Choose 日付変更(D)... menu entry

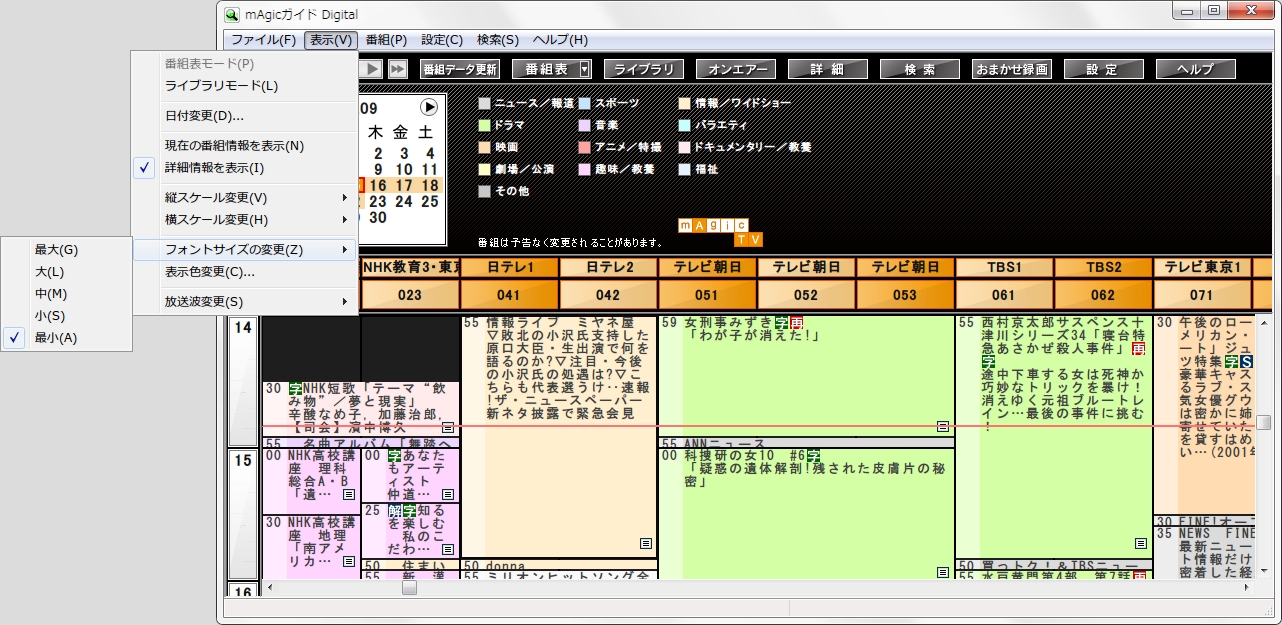245,116
